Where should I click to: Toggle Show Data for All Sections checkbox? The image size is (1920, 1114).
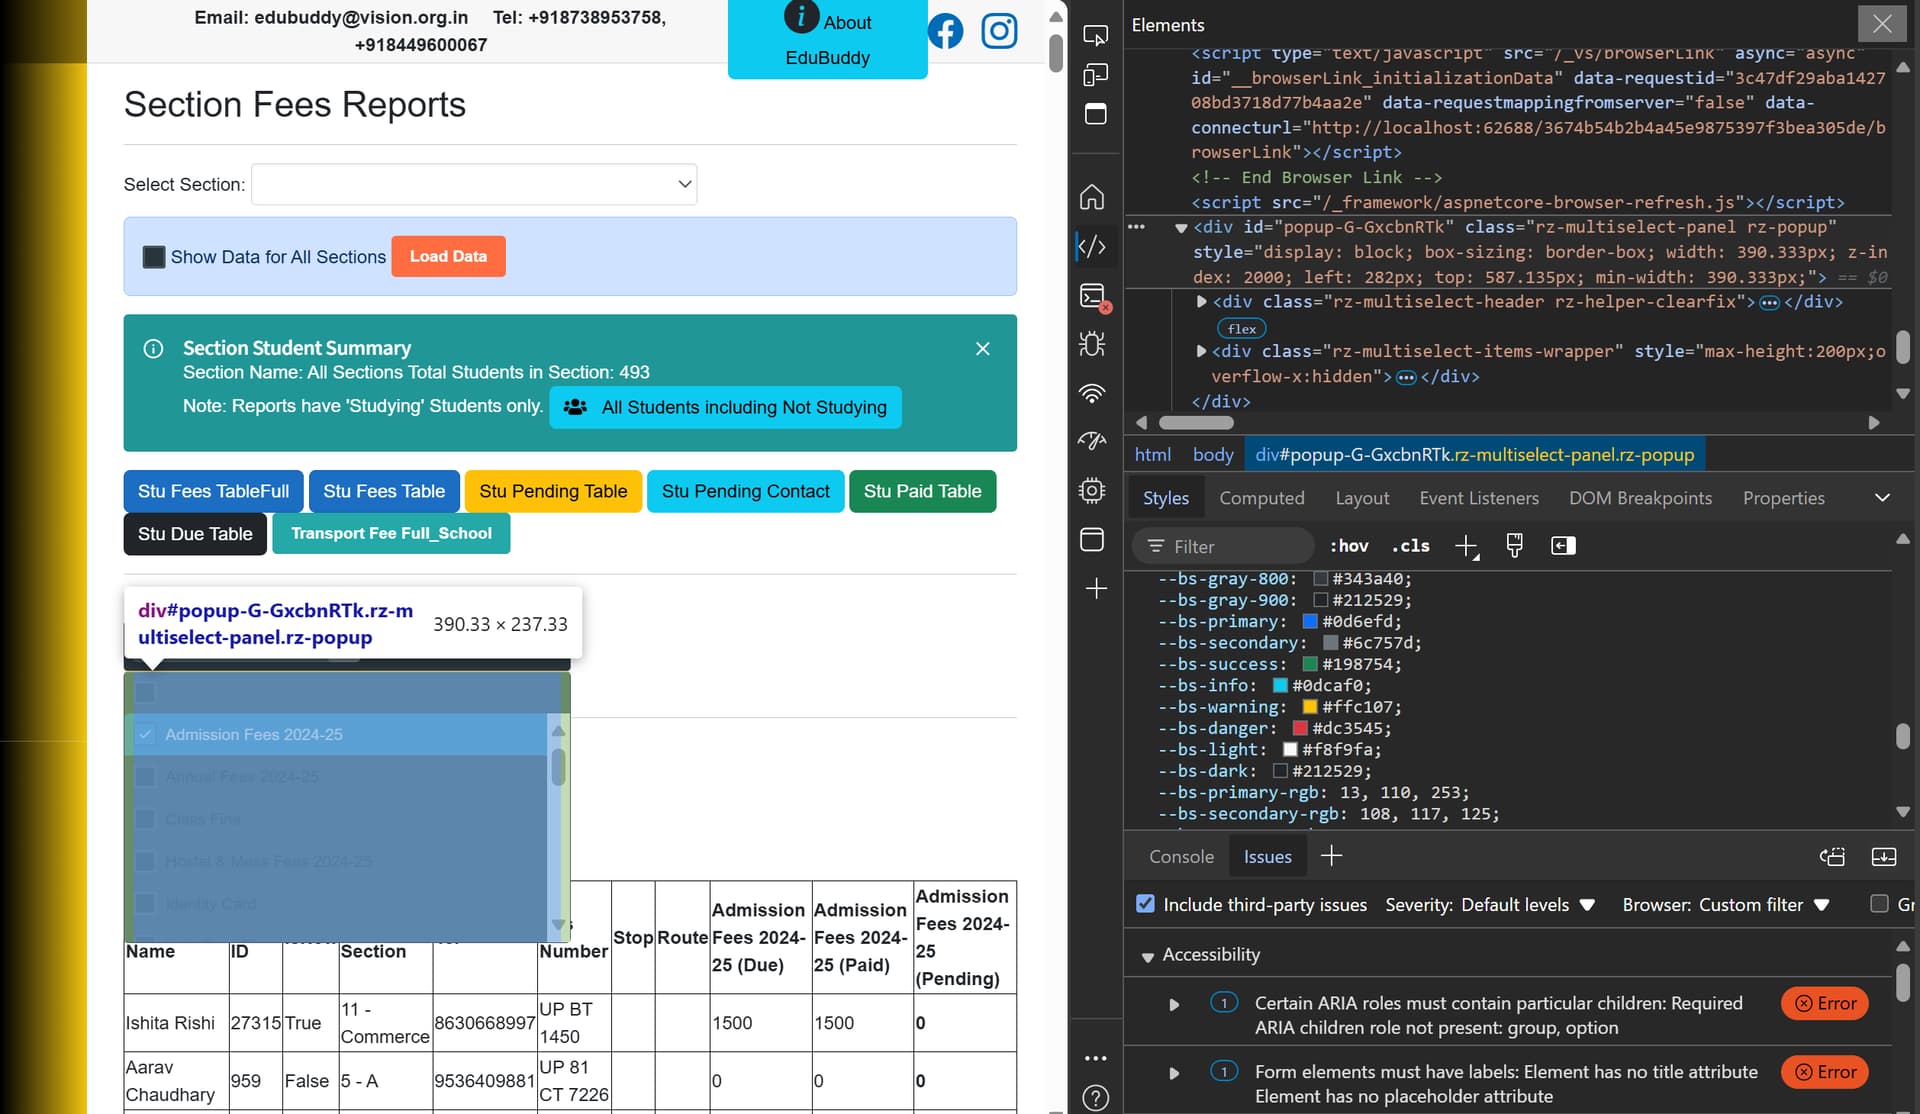(x=154, y=257)
